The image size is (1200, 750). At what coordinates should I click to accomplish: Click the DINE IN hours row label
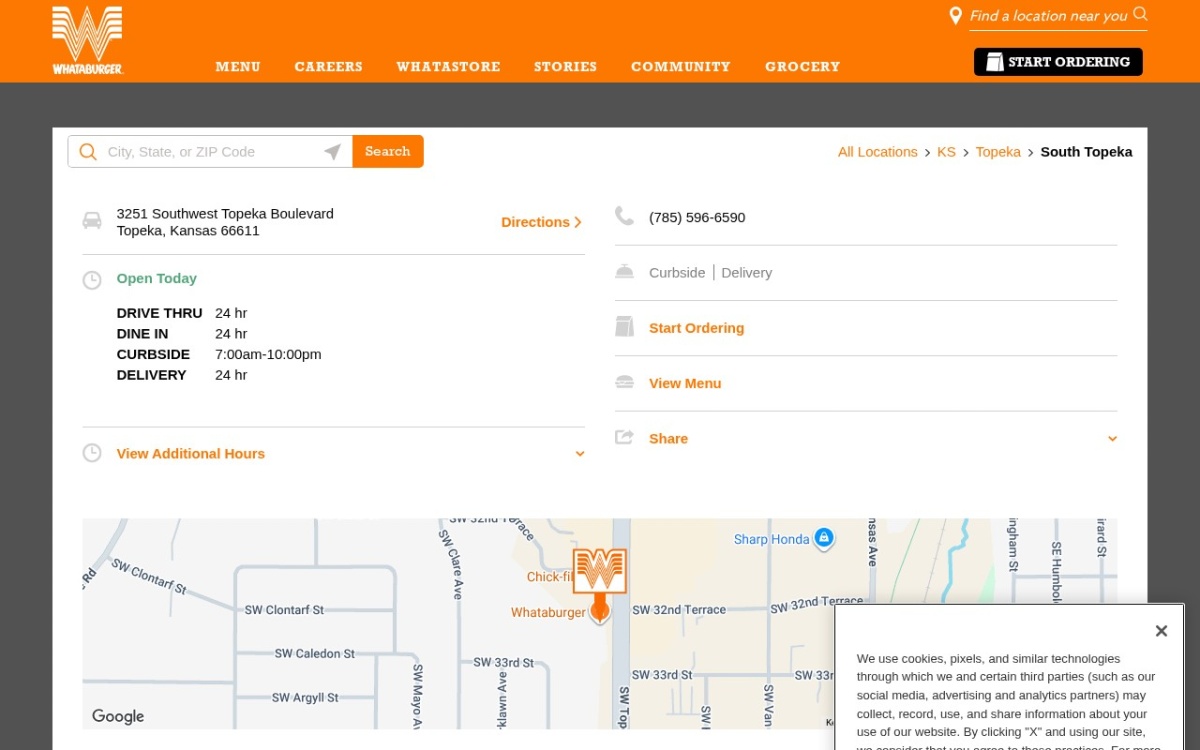142,333
